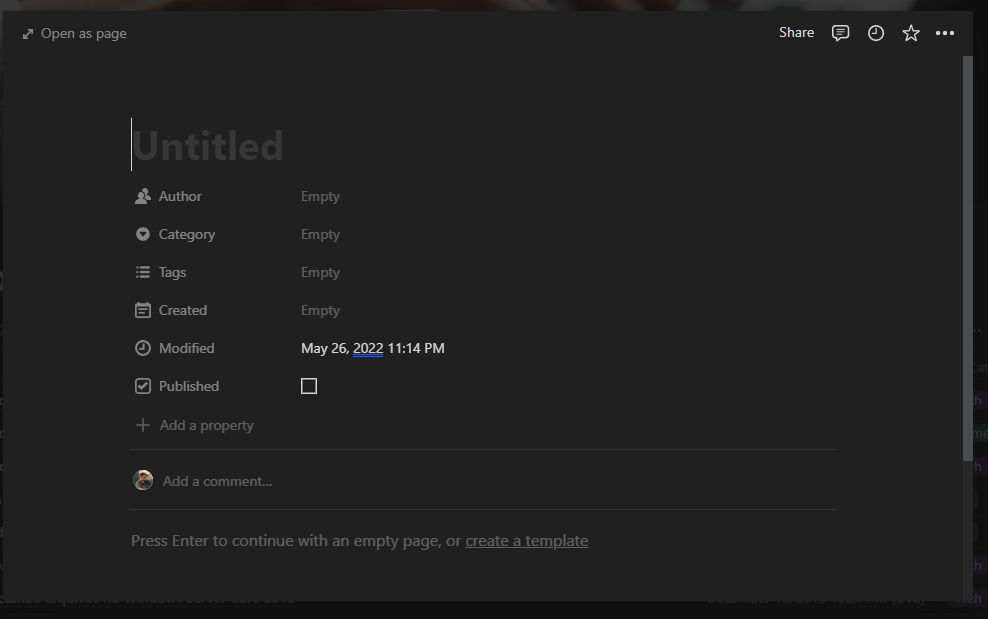Image resolution: width=988 pixels, height=619 pixels.
Task: Click the Published checkmark property icon
Action: click(143, 386)
